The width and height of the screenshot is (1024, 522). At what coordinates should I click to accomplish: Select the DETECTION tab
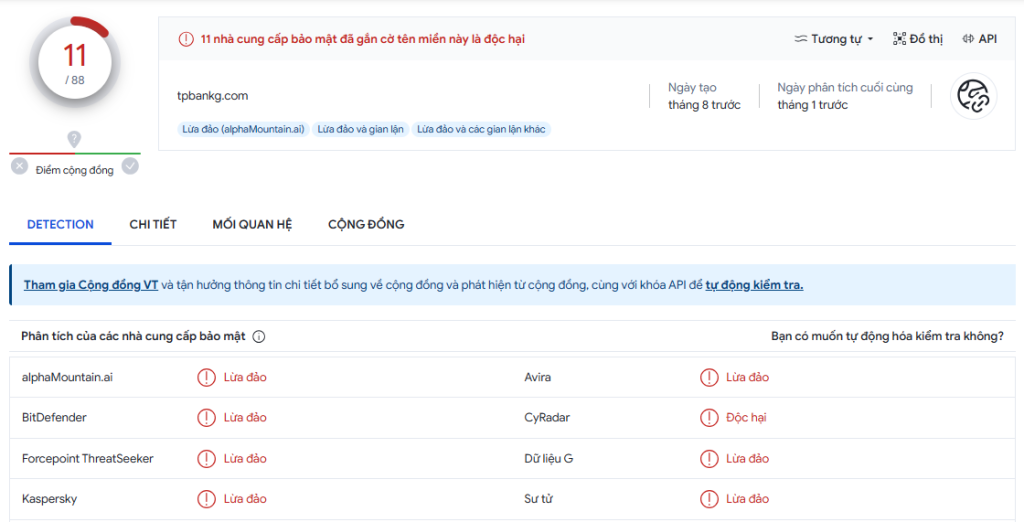point(60,224)
